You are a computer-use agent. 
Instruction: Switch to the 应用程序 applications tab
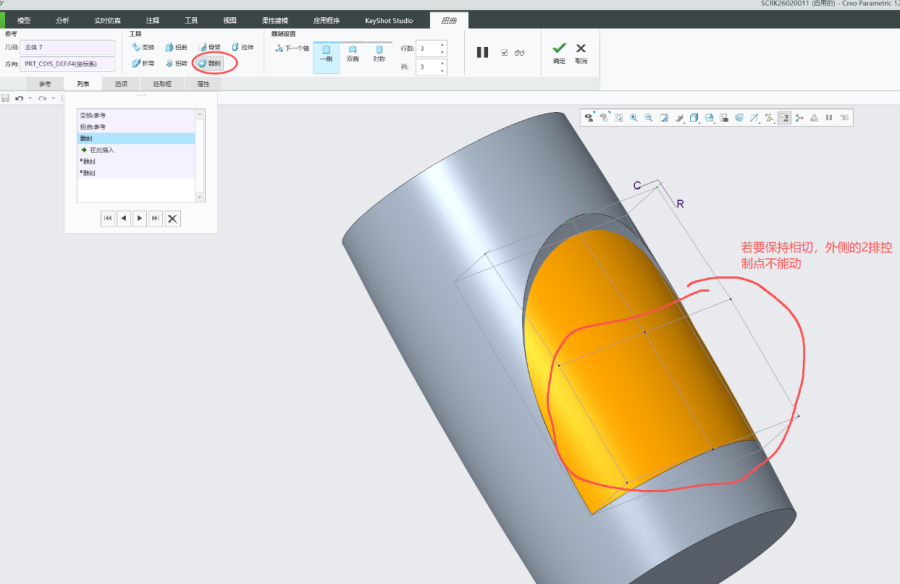coord(327,20)
